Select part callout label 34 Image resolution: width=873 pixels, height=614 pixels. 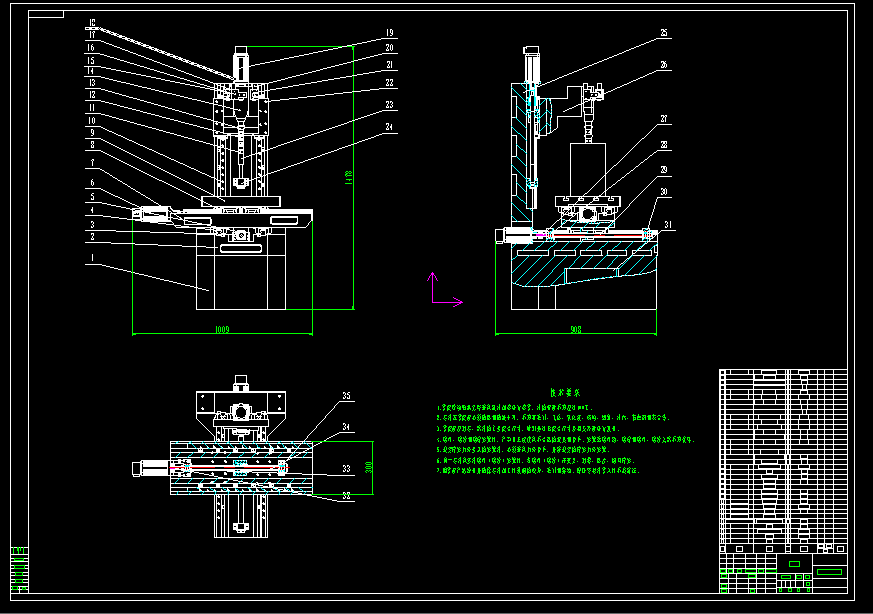pyautogui.click(x=346, y=427)
